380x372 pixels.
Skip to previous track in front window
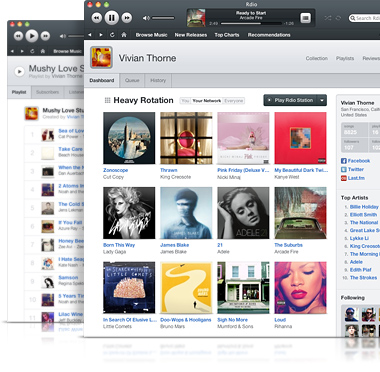97,18
